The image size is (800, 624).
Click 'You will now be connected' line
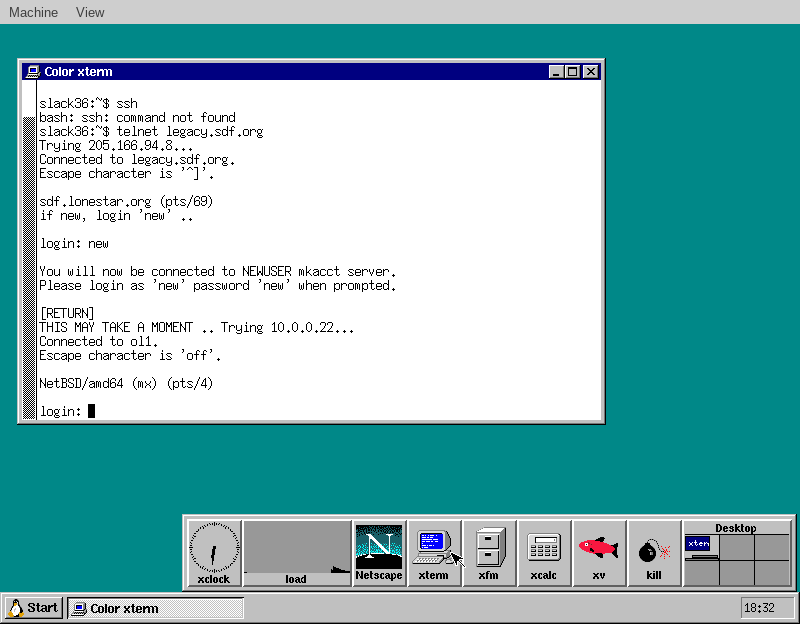(218, 271)
